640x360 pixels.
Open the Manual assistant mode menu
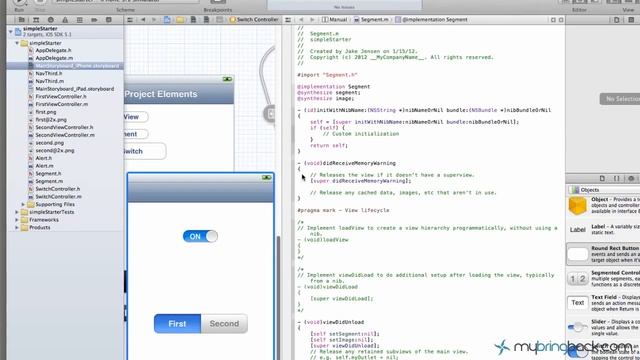coord(335,20)
